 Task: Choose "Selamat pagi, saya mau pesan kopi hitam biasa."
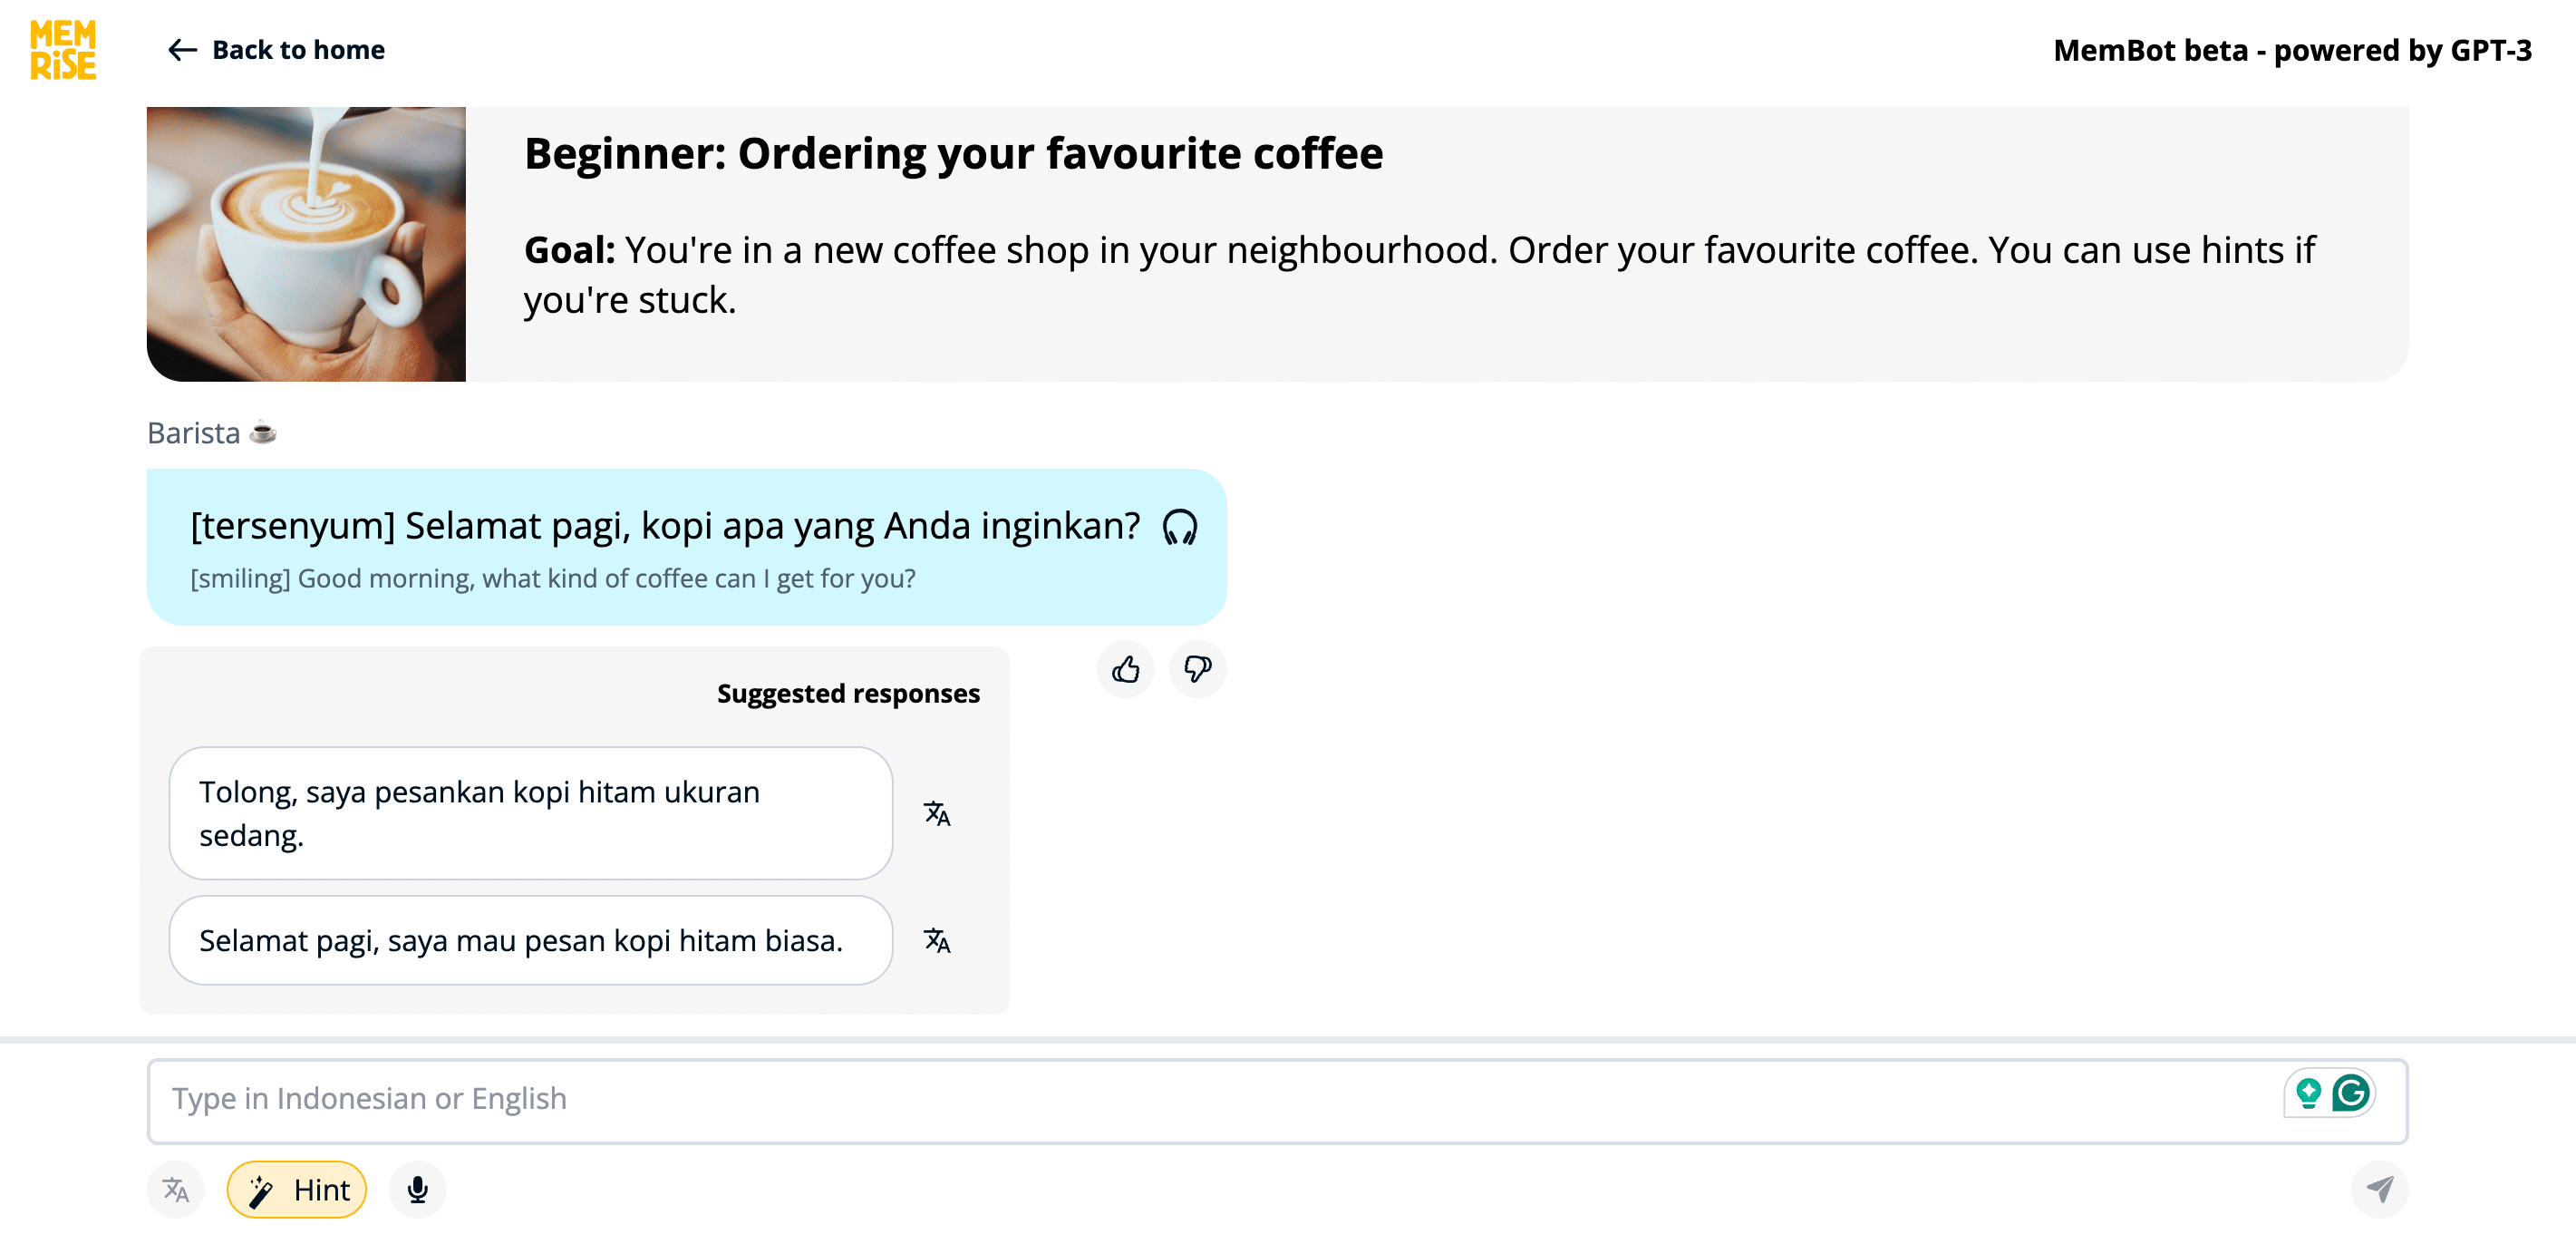530,941
